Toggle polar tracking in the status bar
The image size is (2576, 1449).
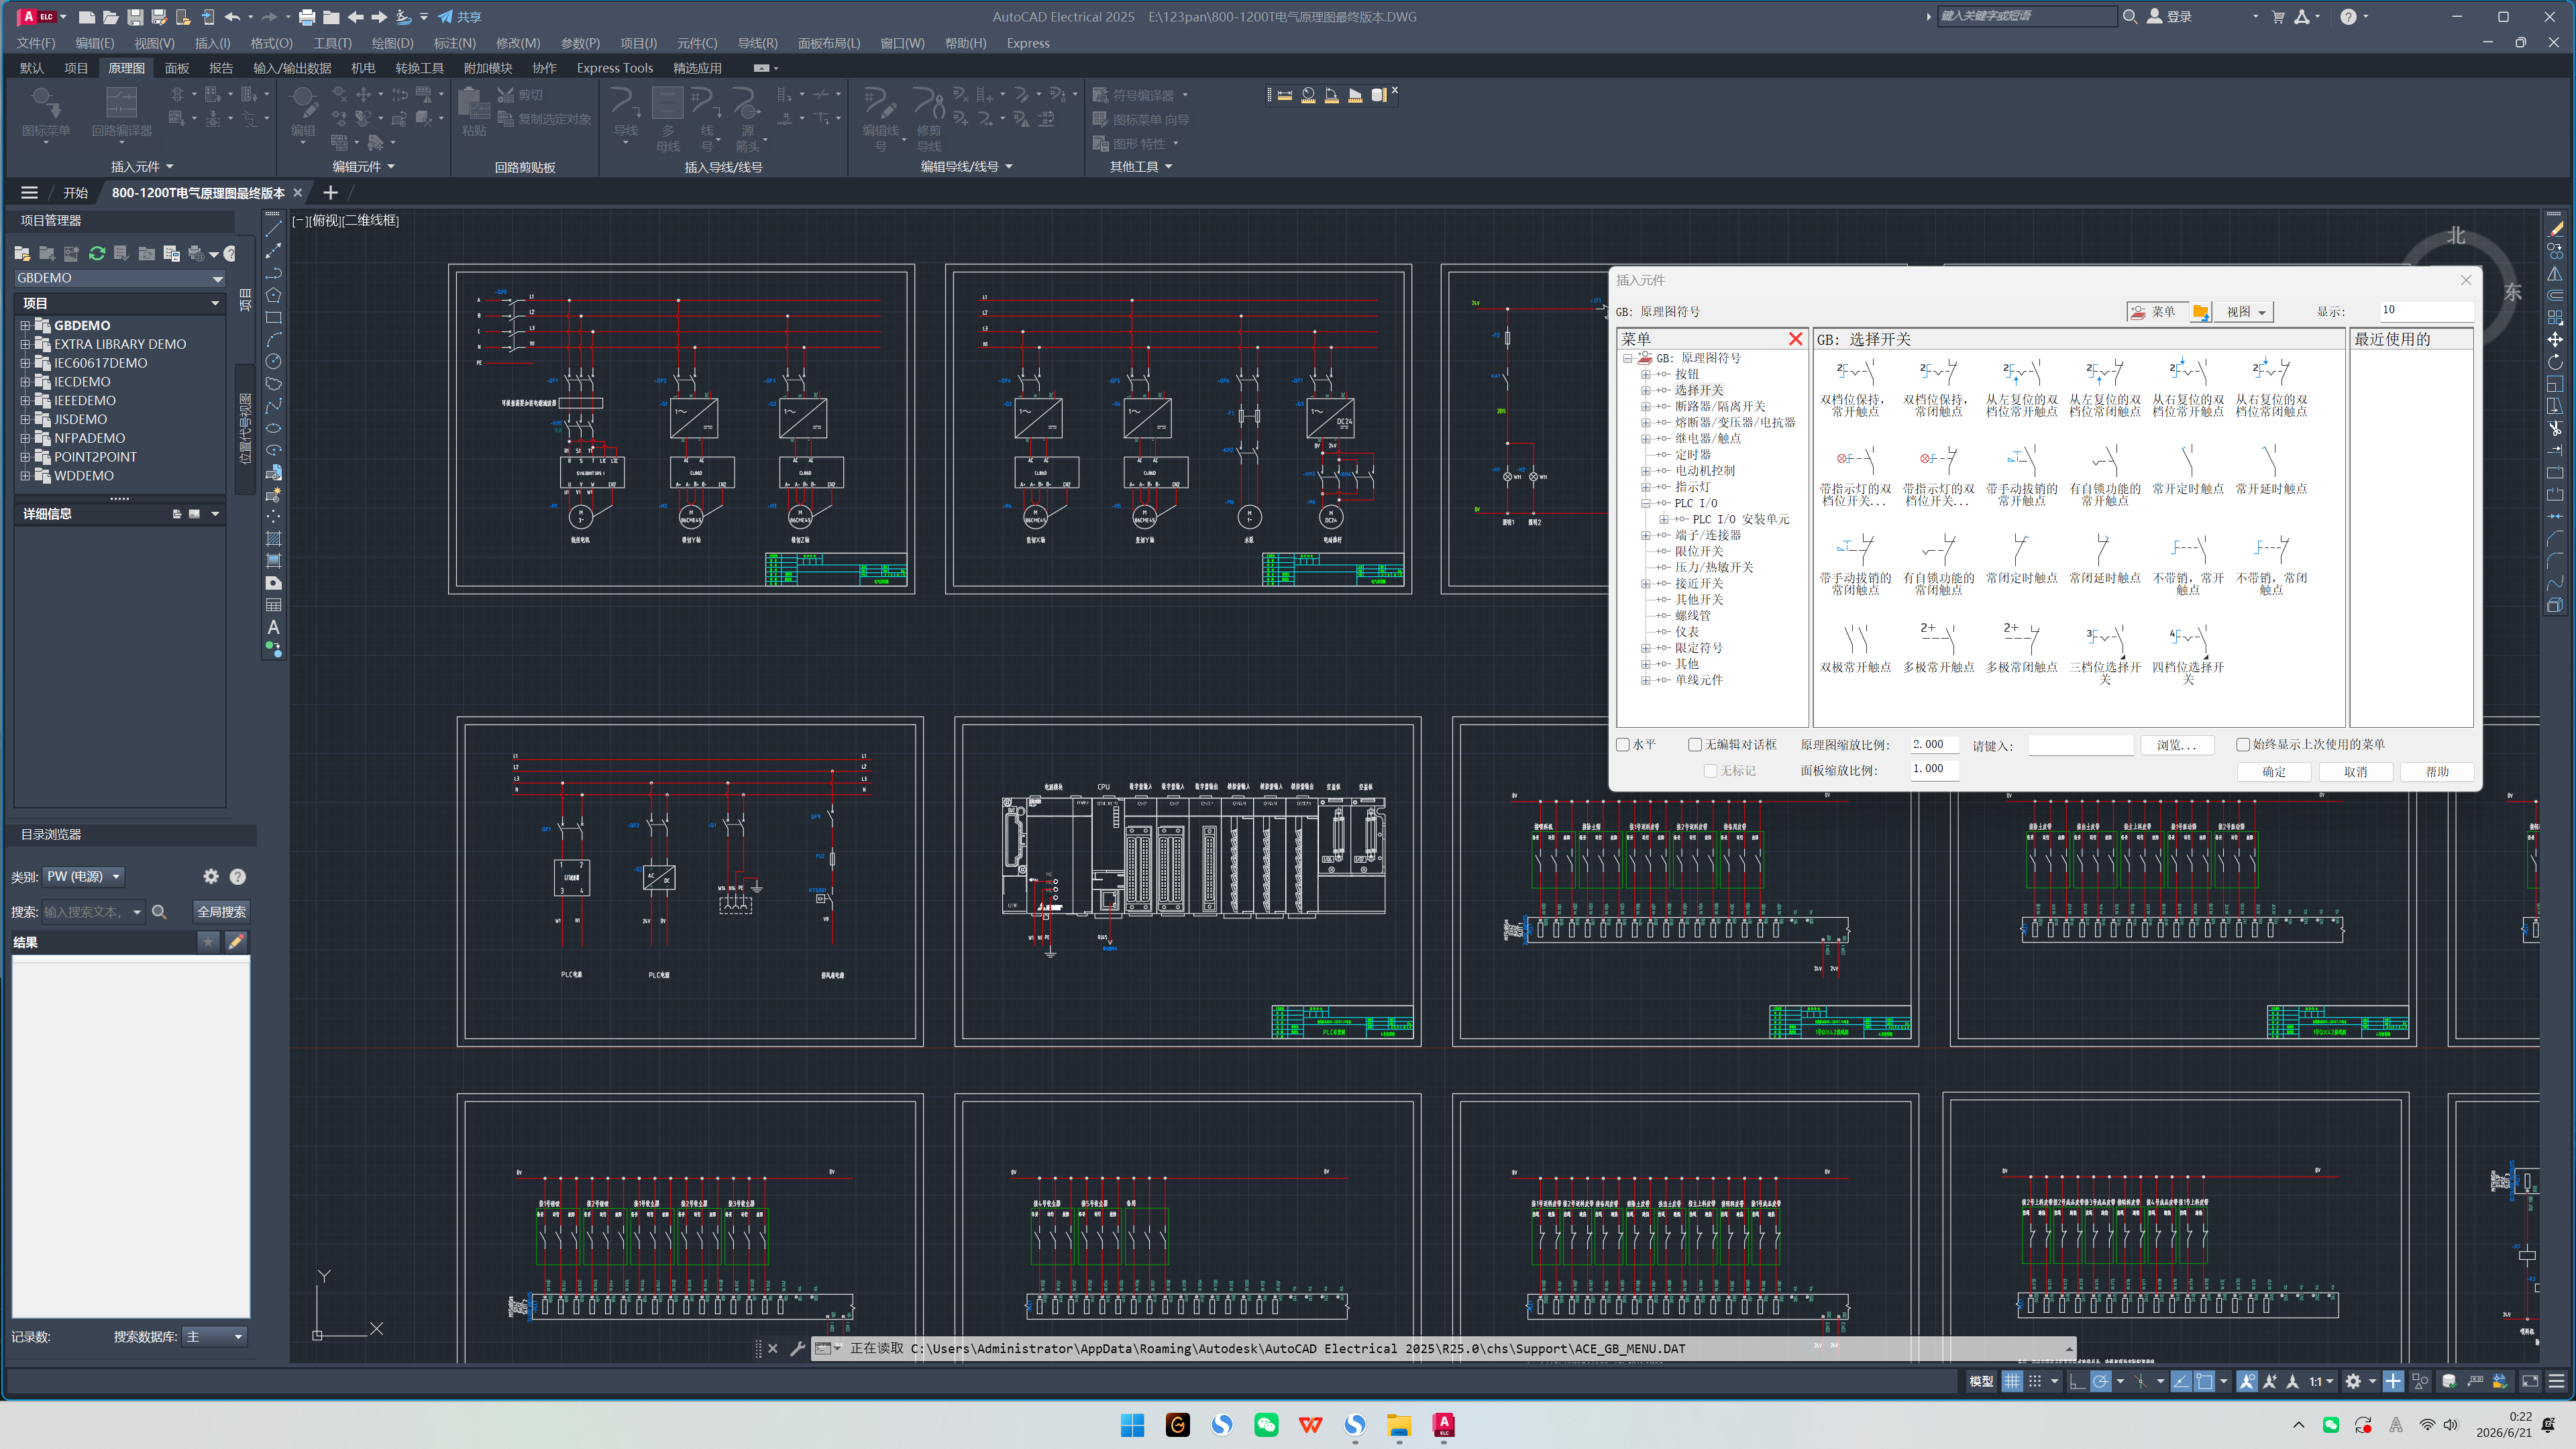2101,1381
